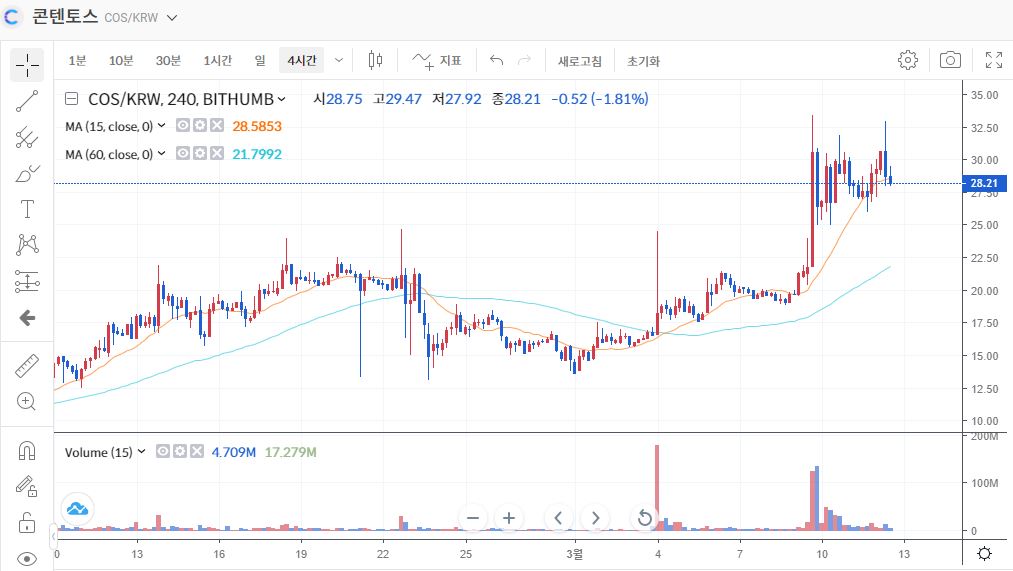
Task: Switch to the 30분 interval
Action: [x=168, y=60]
